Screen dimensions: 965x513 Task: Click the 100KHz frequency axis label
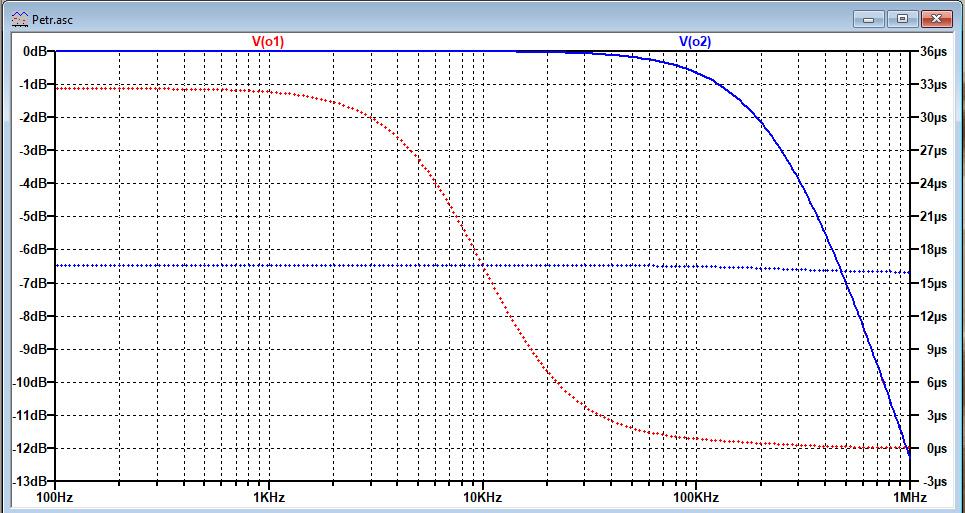point(695,496)
